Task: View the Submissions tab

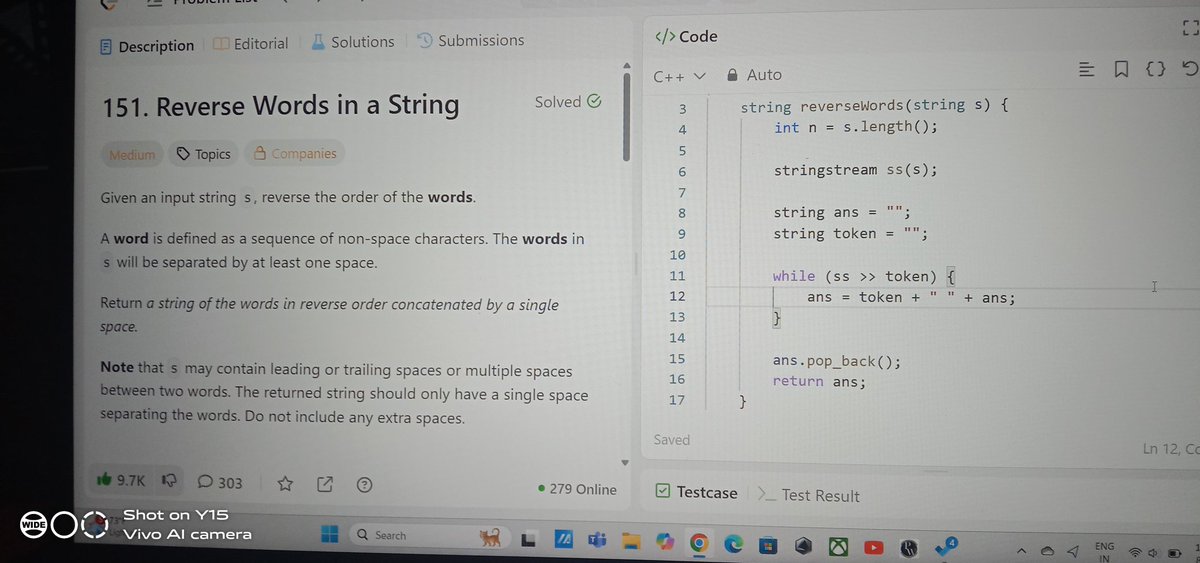Action: click(x=470, y=40)
